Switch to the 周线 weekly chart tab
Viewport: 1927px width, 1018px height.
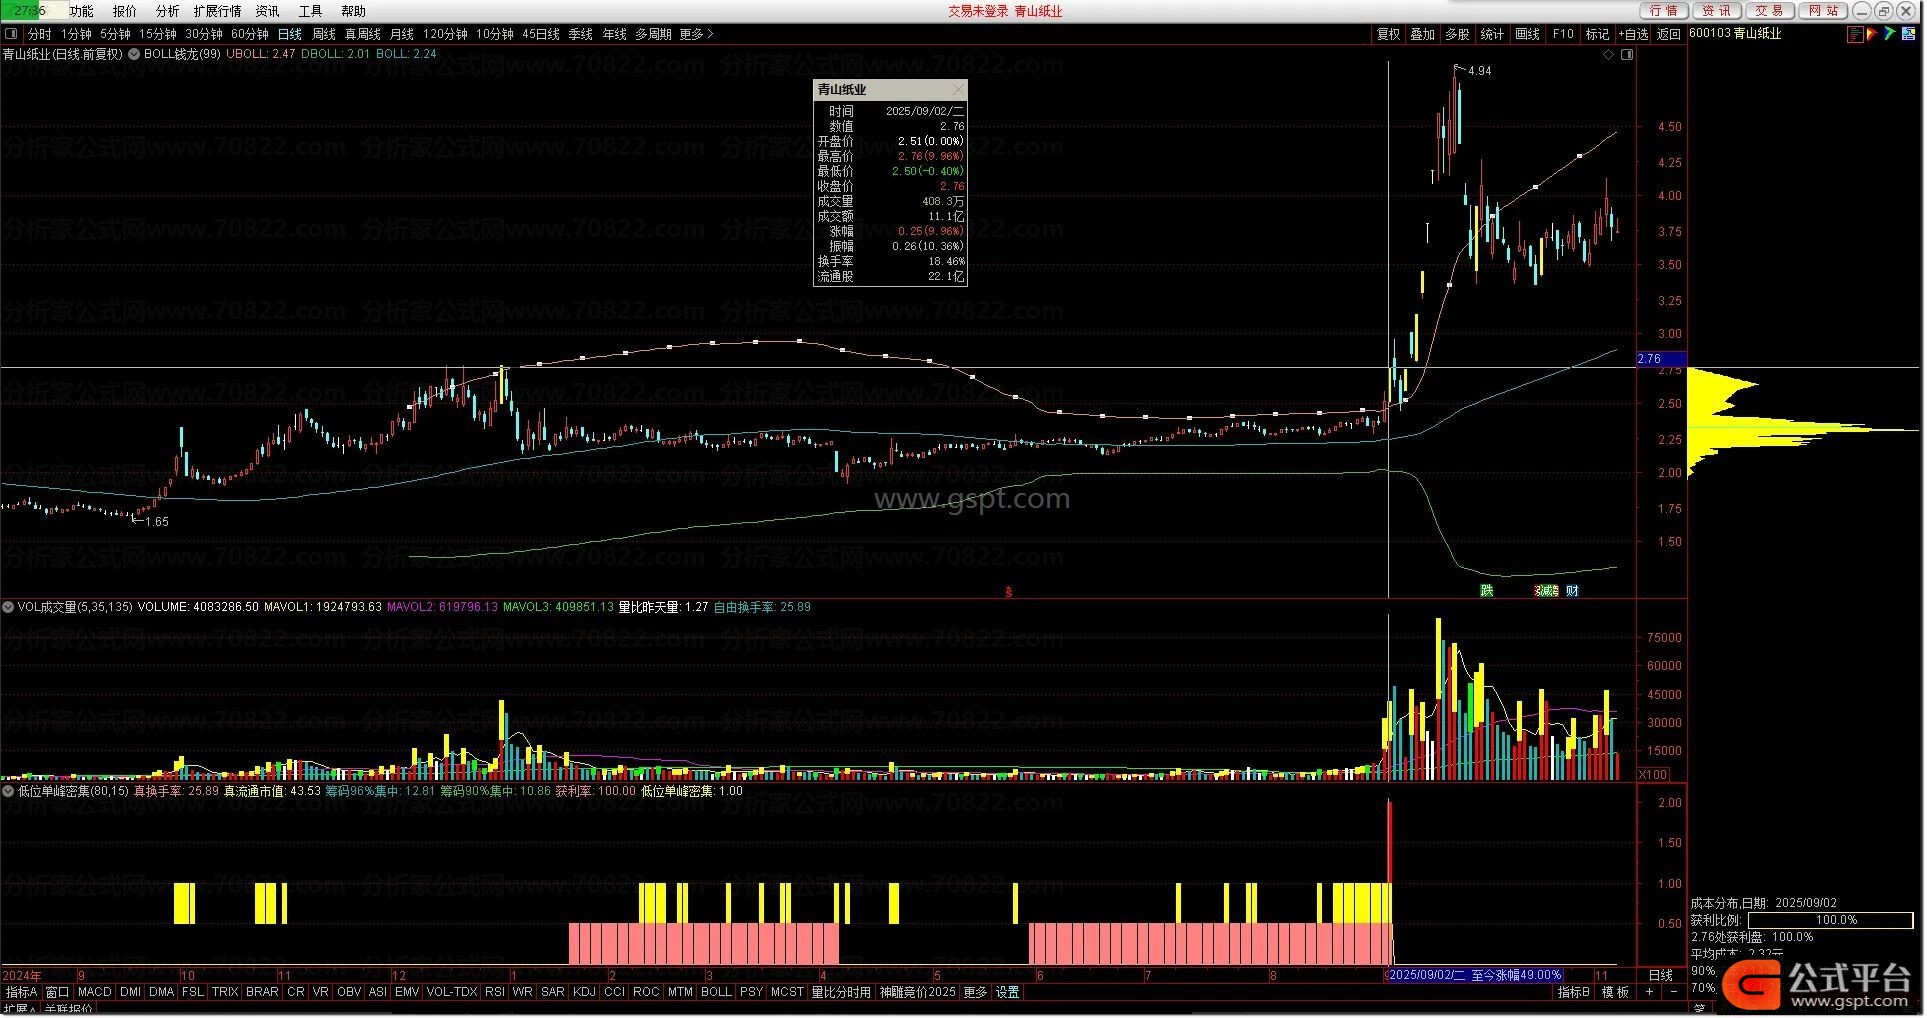coord(324,34)
